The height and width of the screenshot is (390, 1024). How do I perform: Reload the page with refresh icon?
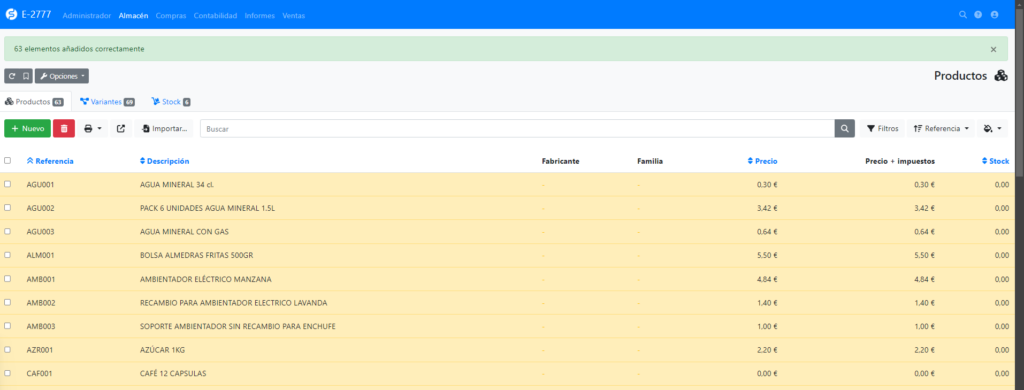12,76
